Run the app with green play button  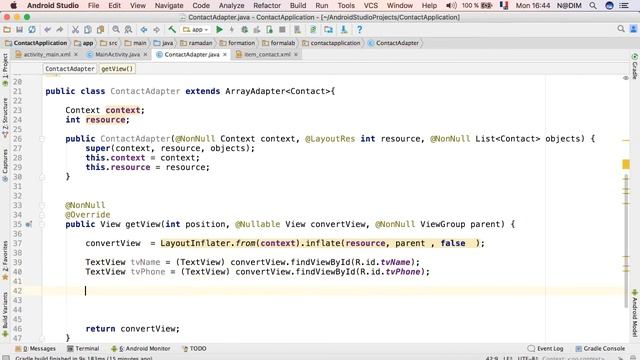coord(219,29)
